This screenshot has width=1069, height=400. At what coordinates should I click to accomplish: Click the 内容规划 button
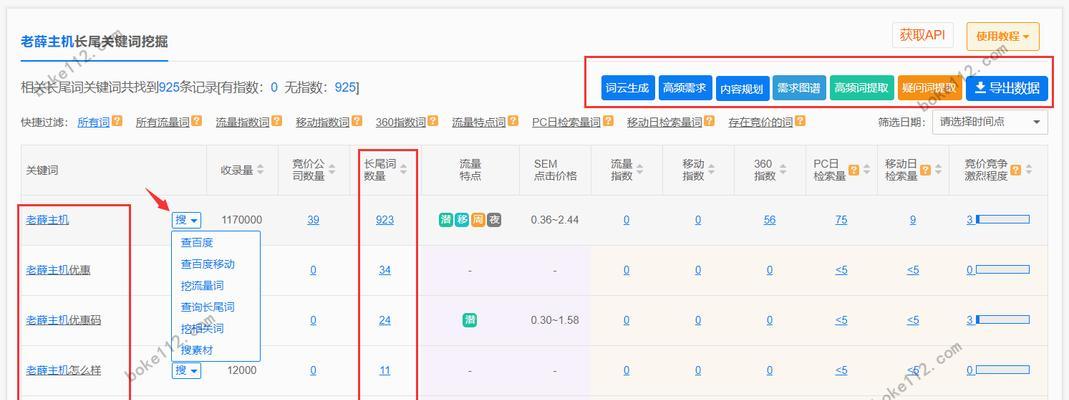point(742,88)
